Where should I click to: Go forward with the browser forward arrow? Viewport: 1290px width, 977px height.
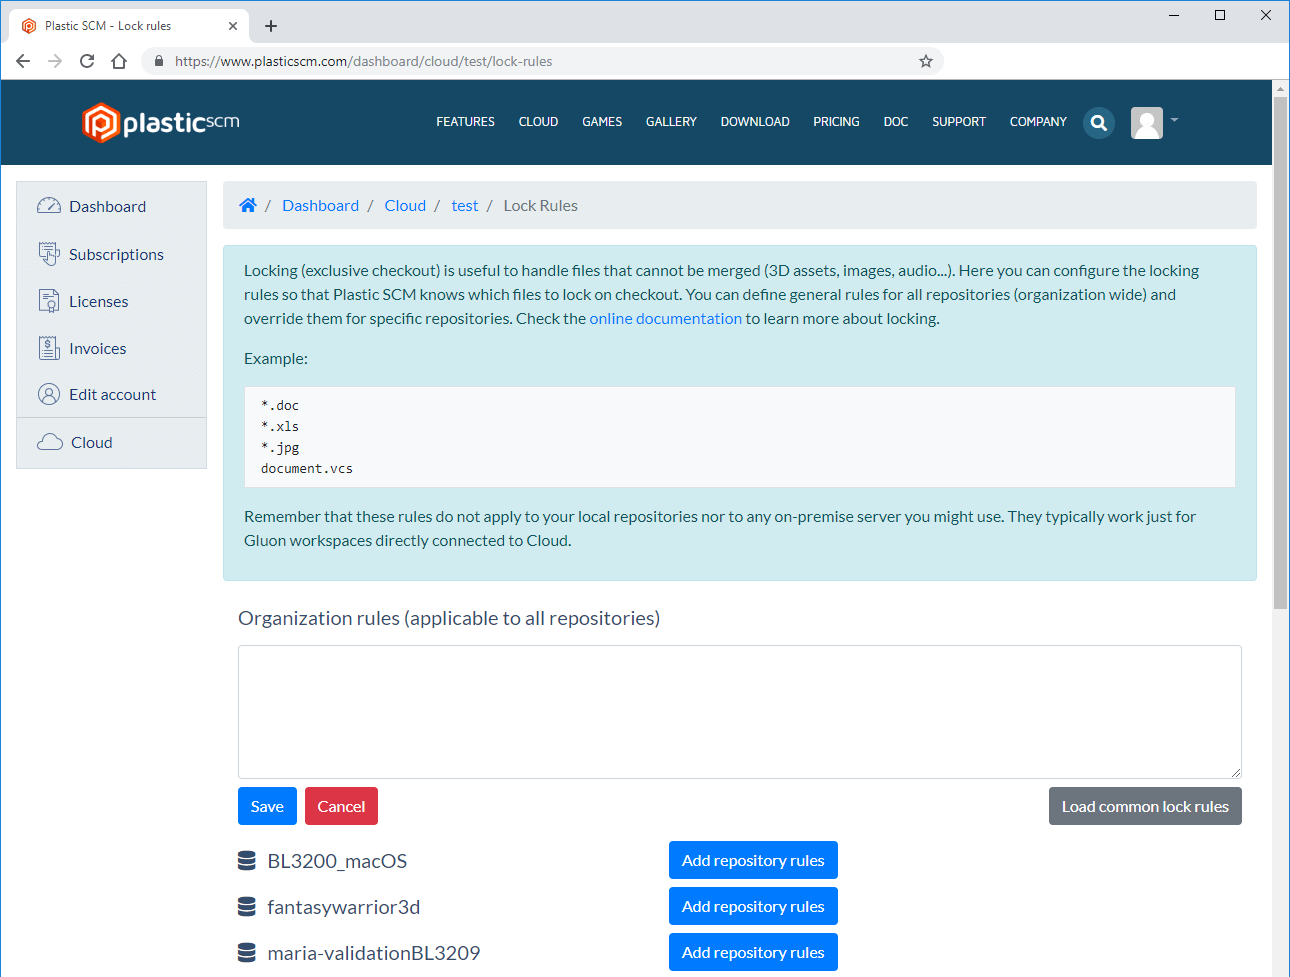pos(55,61)
